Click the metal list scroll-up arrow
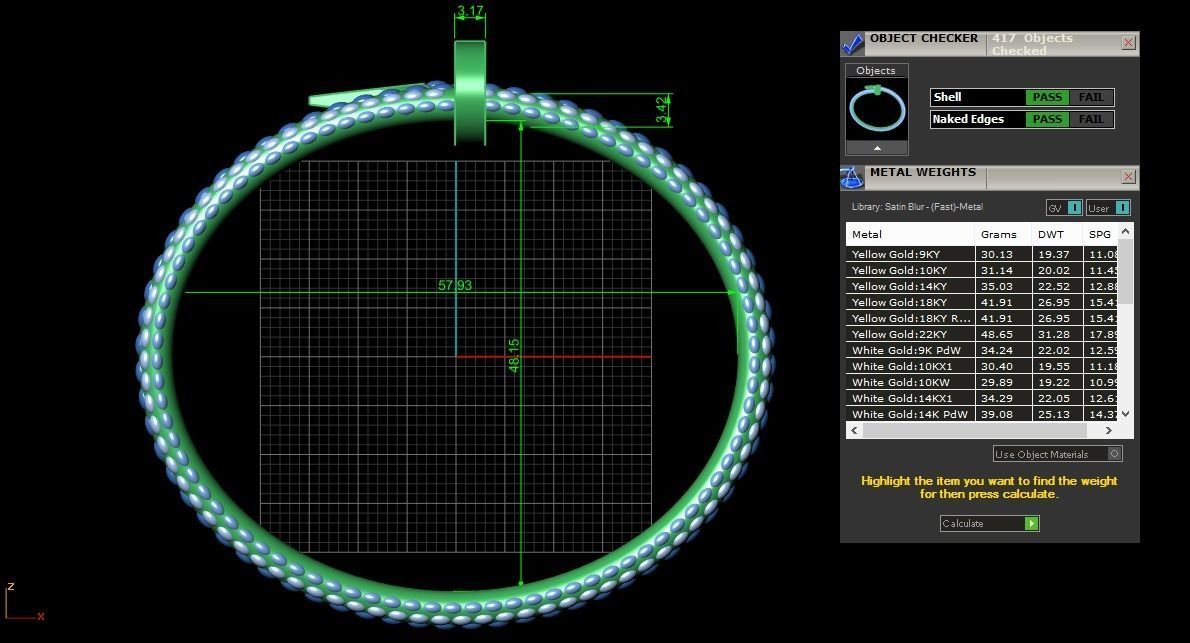 pos(1125,231)
